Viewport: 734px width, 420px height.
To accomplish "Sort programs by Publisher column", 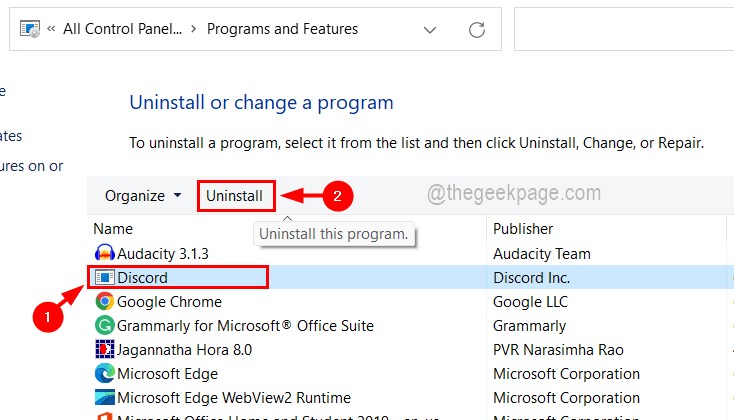I will [523, 229].
